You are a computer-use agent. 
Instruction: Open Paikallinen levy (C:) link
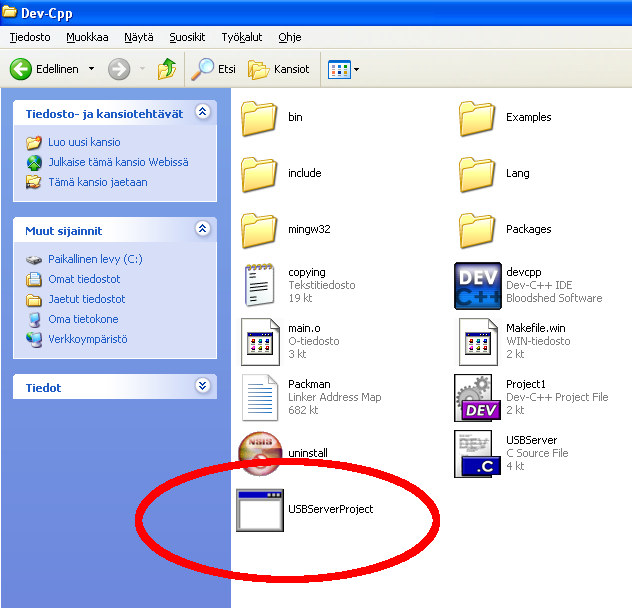pos(95,259)
